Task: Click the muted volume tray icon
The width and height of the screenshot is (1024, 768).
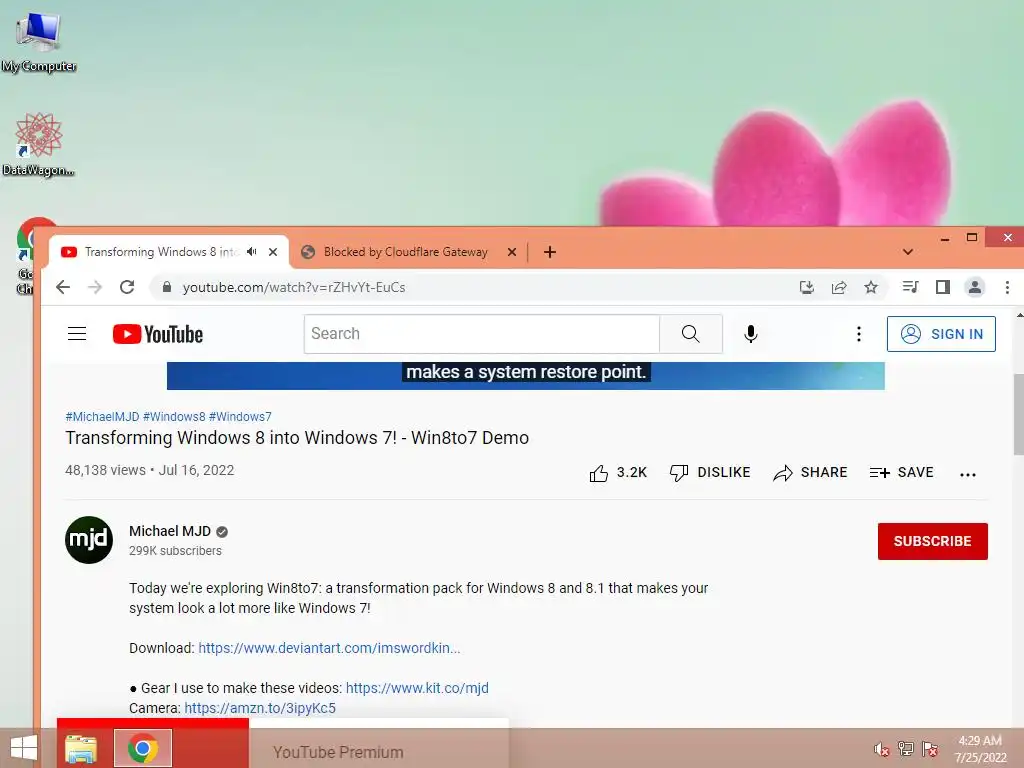Action: [x=882, y=749]
